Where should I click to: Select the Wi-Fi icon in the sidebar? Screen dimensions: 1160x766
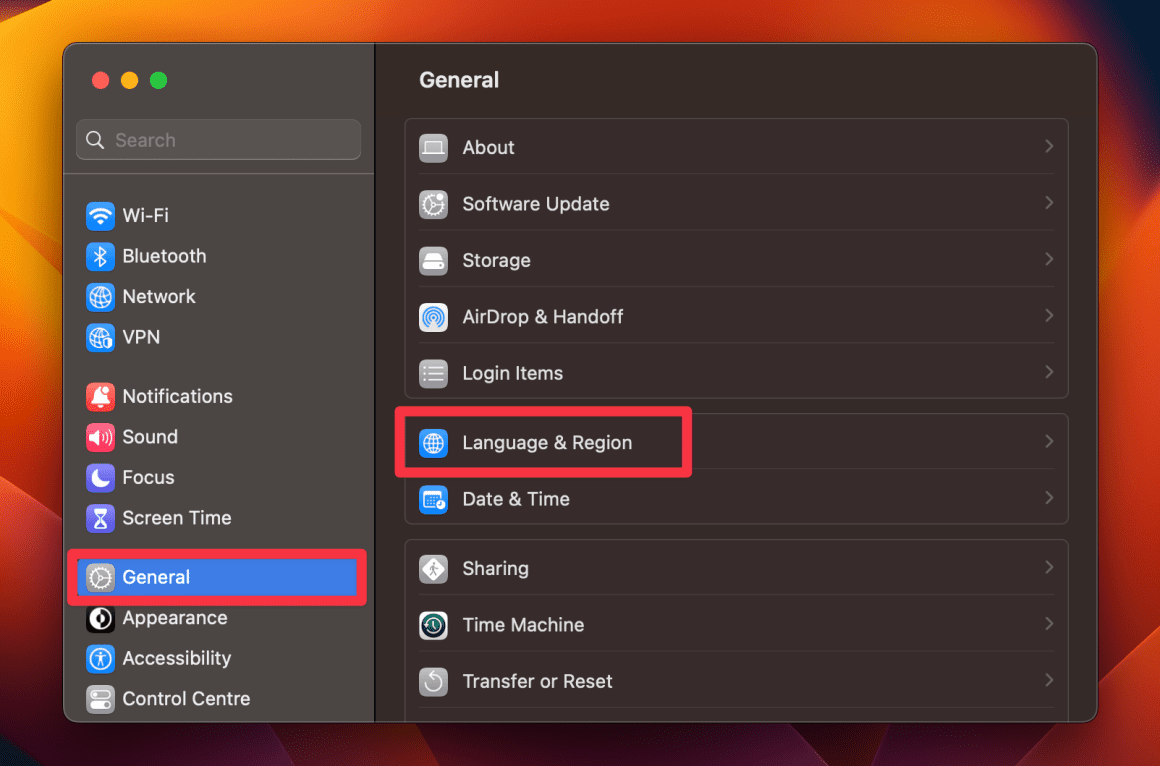click(x=100, y=215)
